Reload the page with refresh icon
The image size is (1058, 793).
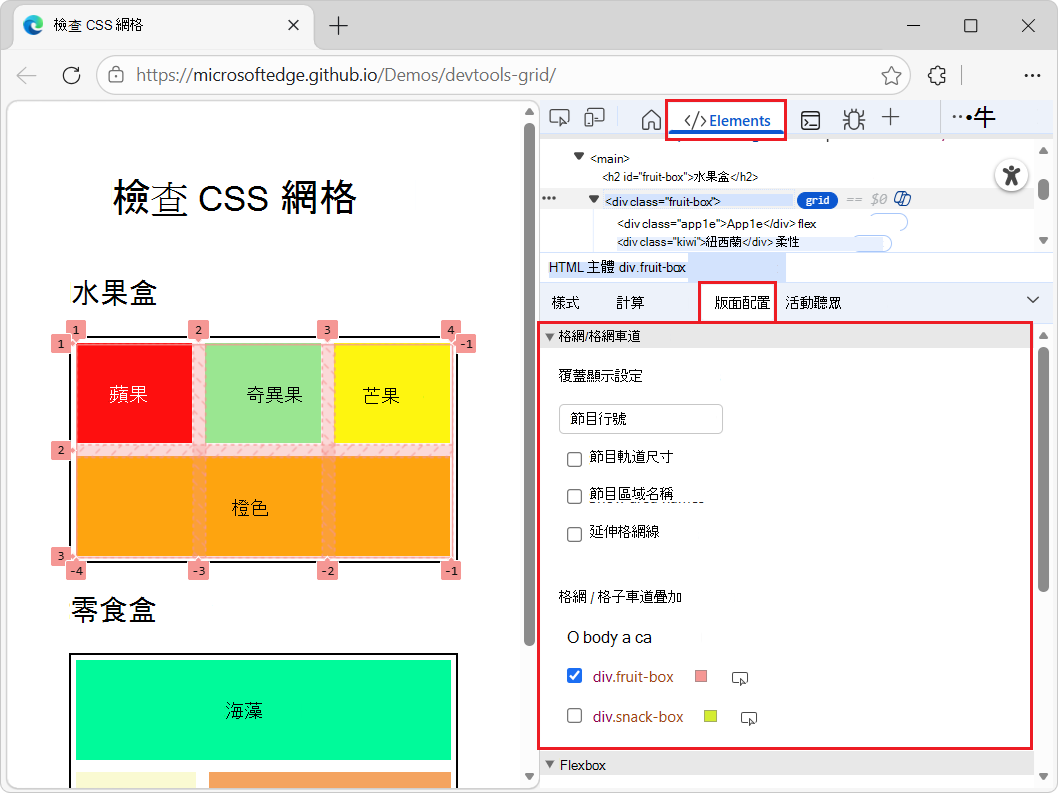pos(72,76)
